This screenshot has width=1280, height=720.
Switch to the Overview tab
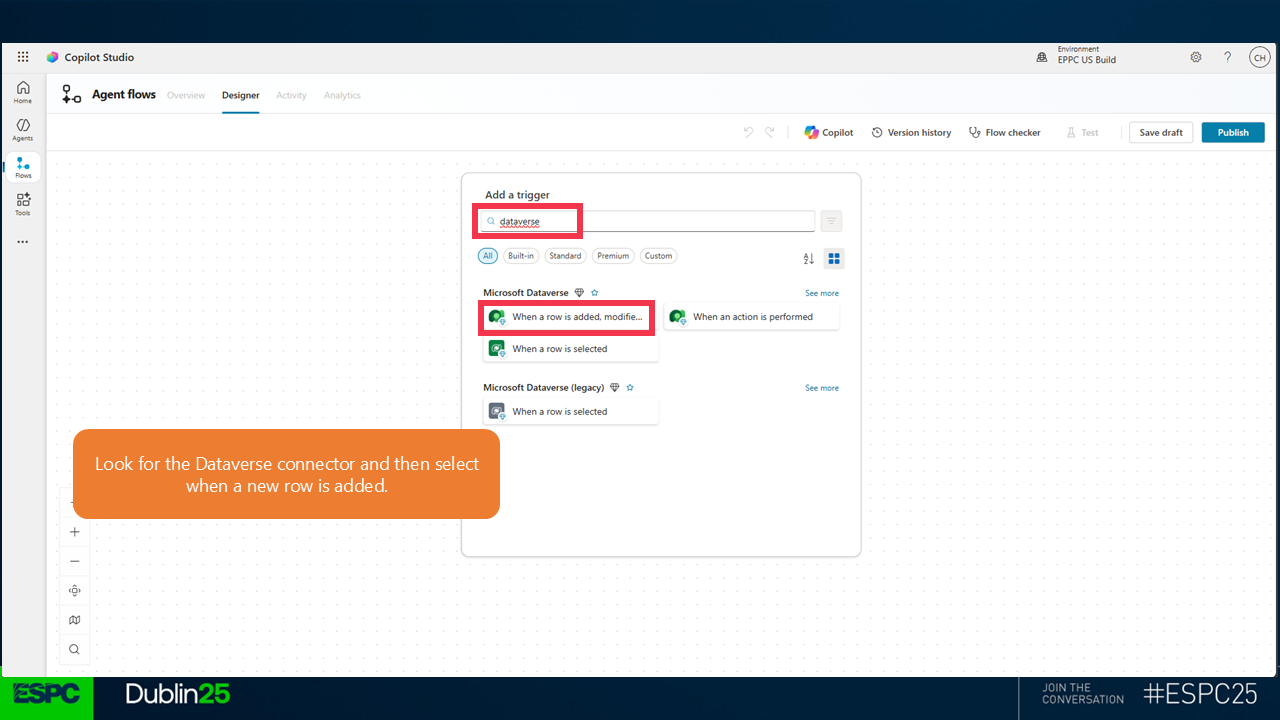point(186,95)
